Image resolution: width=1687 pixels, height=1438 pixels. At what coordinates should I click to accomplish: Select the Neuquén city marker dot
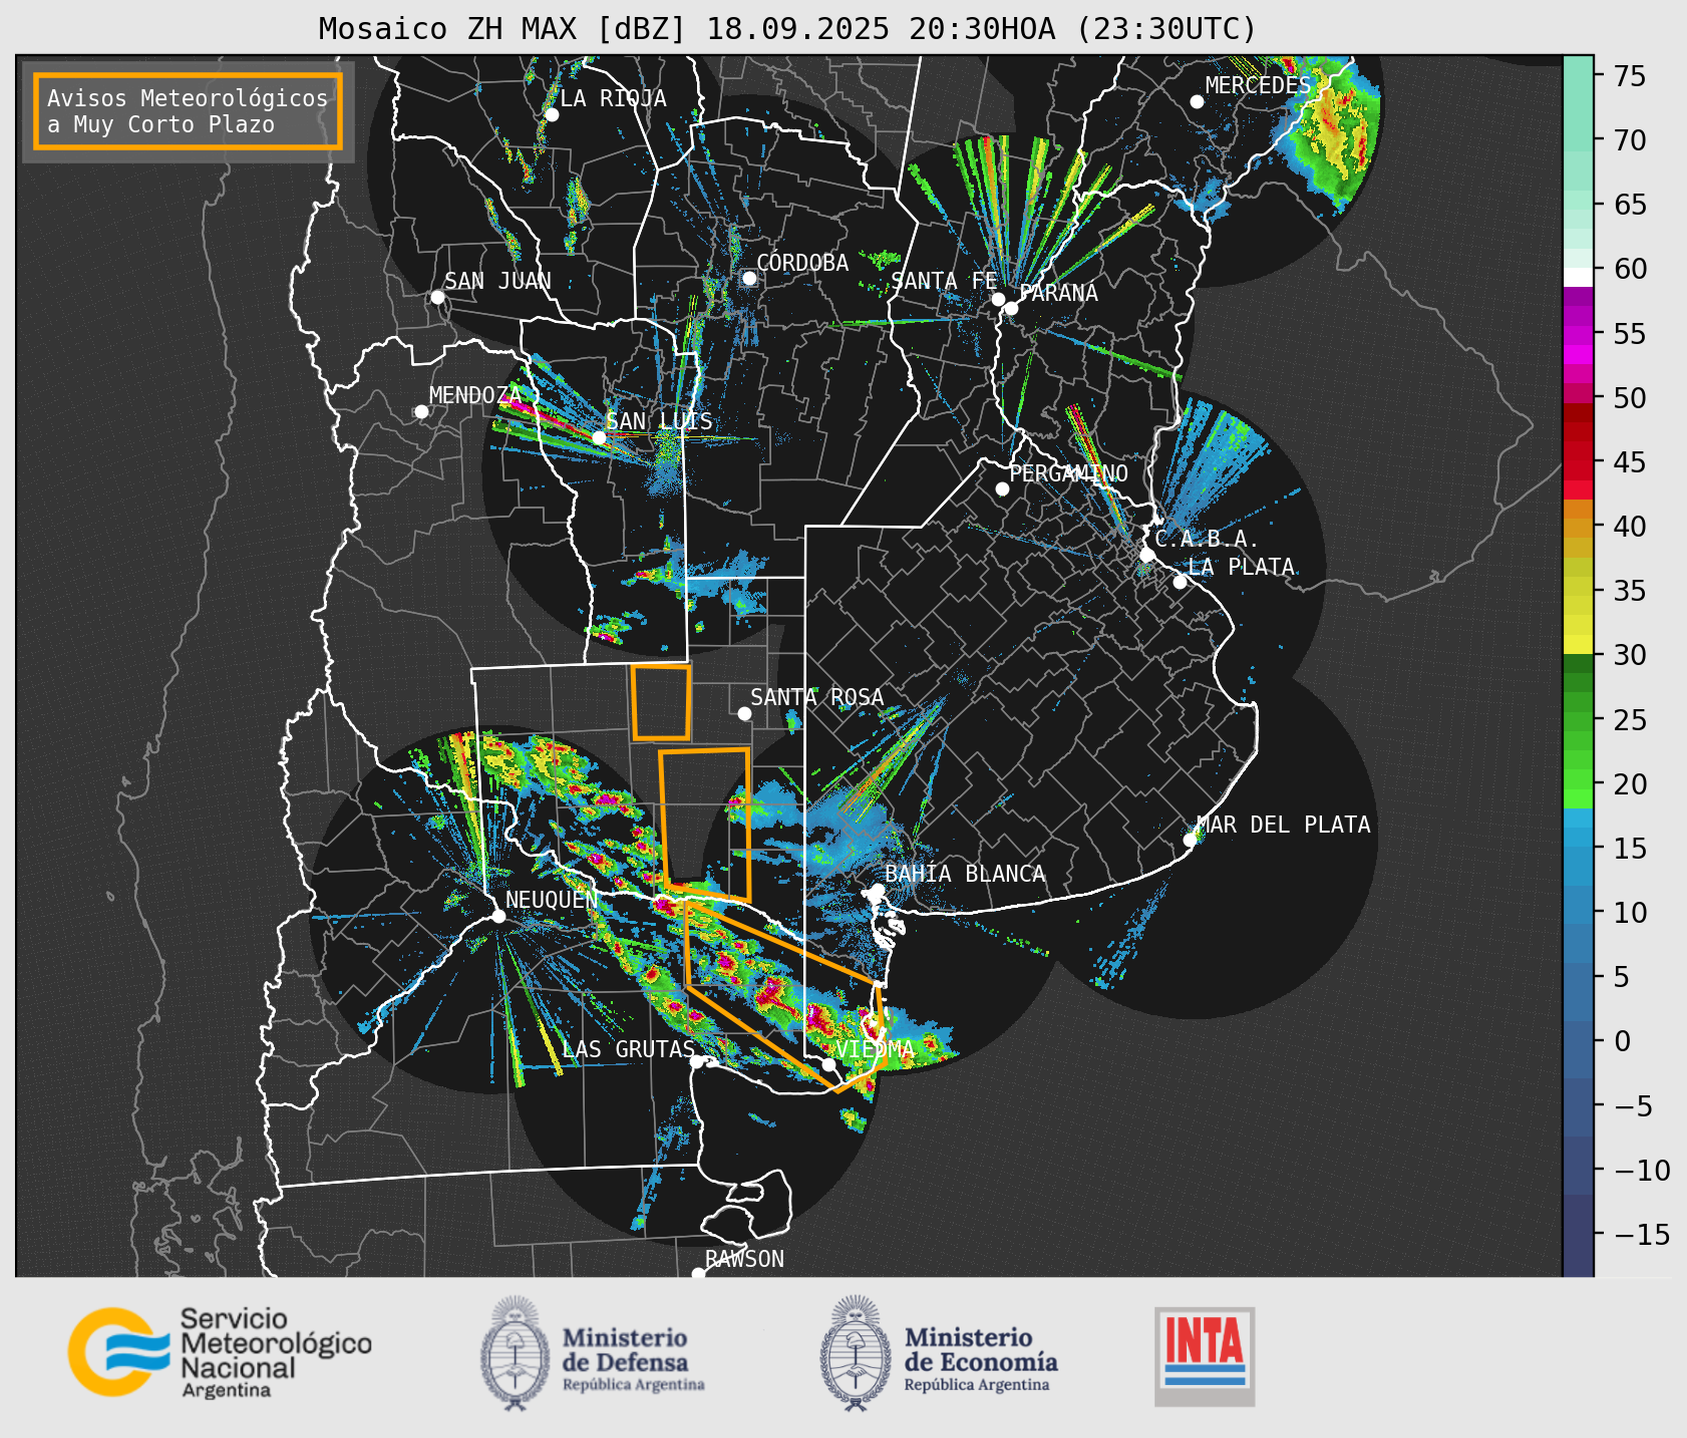(498, 916)
